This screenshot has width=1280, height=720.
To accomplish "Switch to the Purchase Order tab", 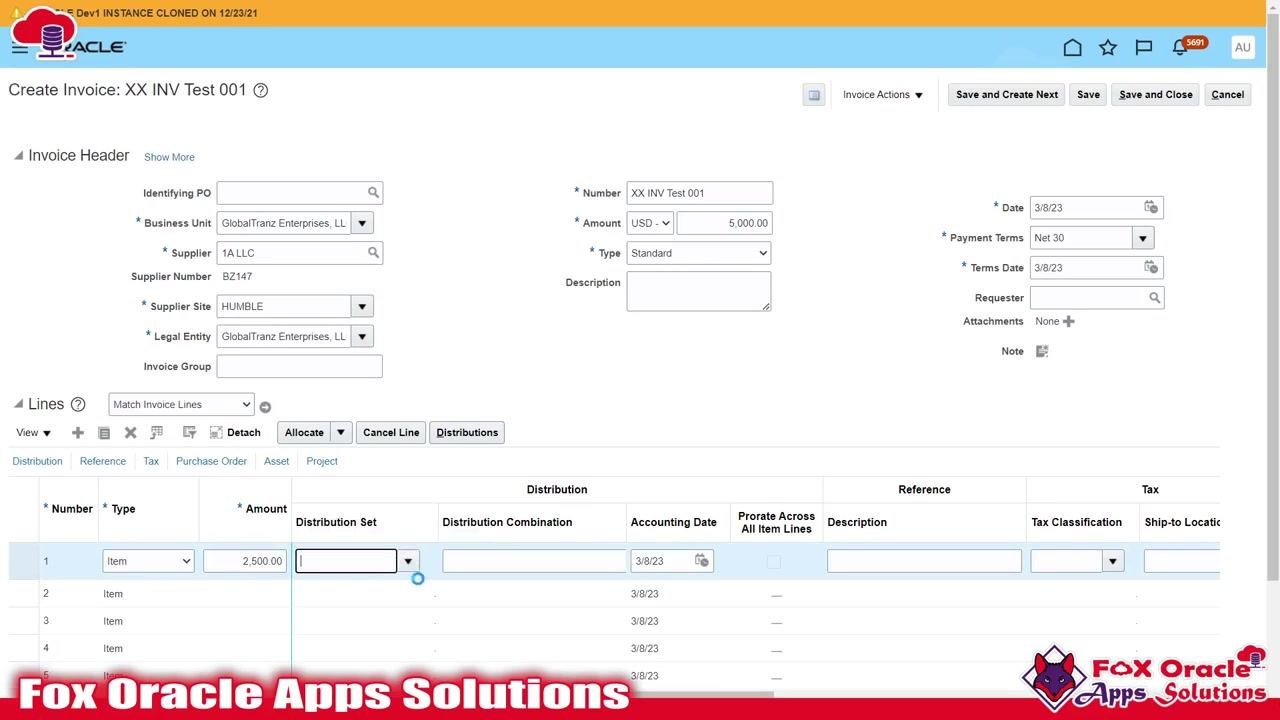I will [211, 461].
